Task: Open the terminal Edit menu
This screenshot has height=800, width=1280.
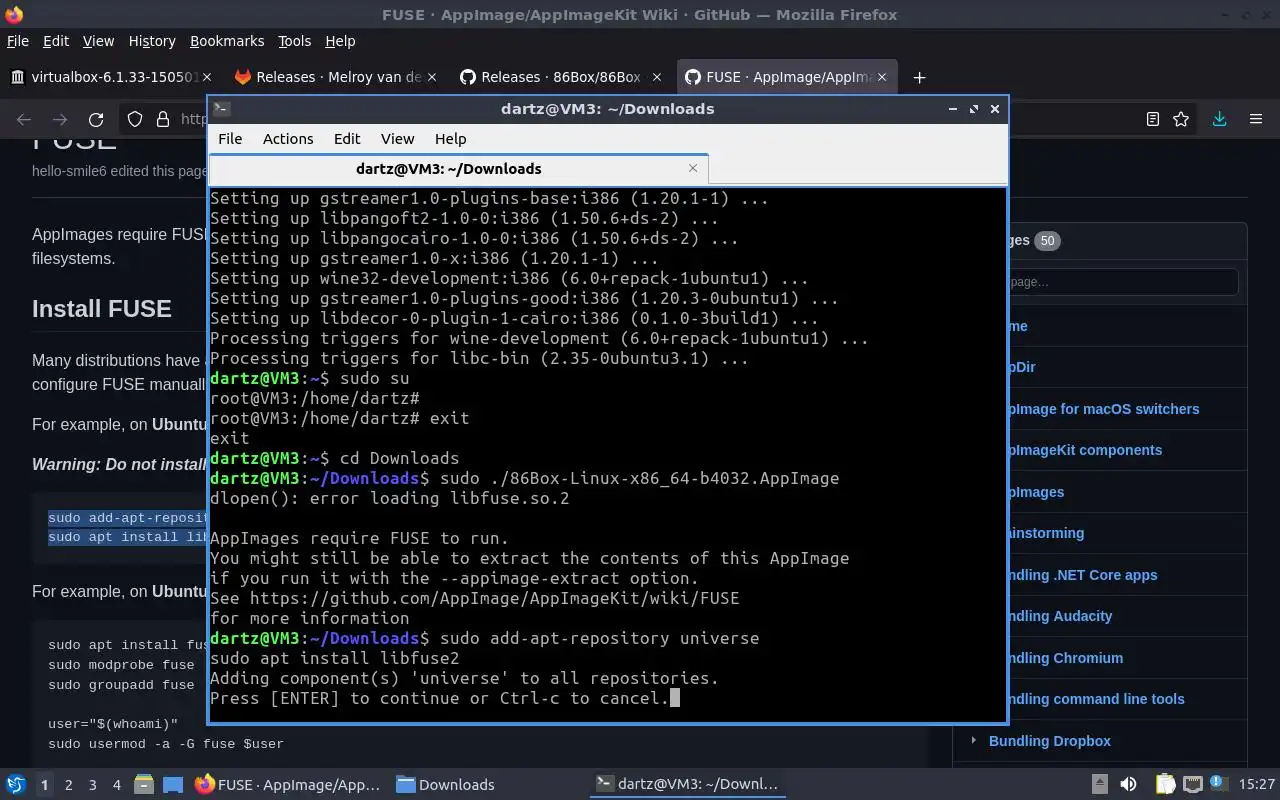Action: click(x=347, y=139)
